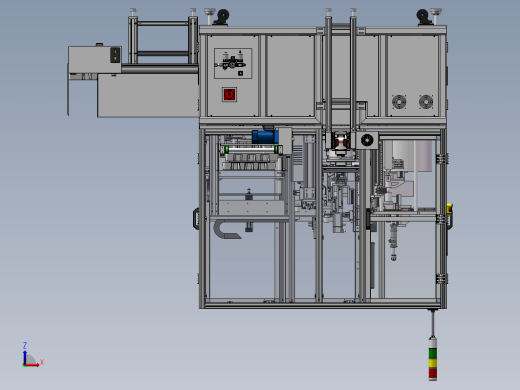Select the pneumatic air regulator unit on the panel
This screenshot has width=520, height=390.
[231, 62]
